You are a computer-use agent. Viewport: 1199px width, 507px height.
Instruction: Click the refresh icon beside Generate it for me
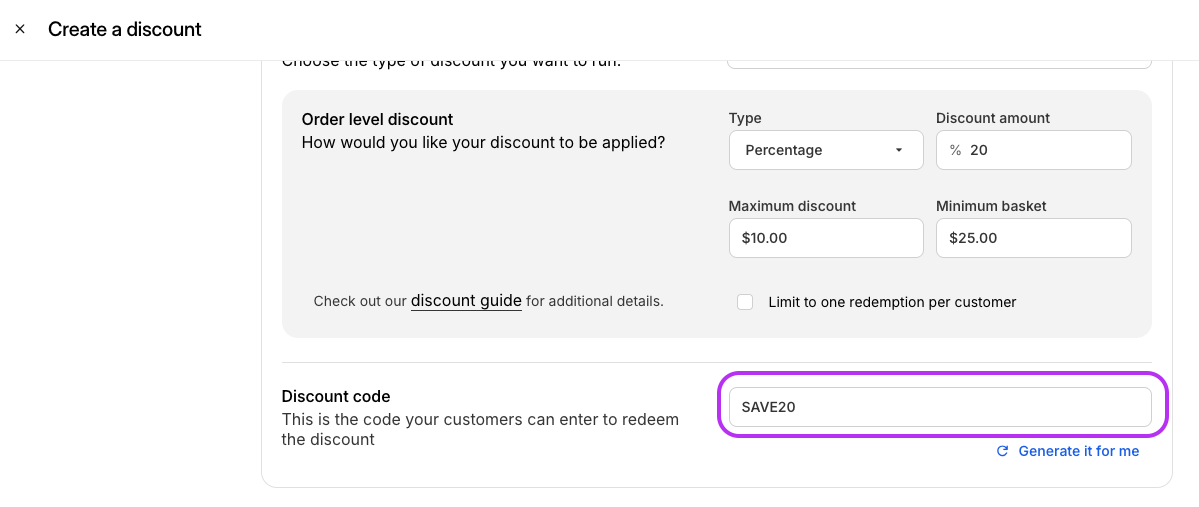[x=1002, y=451]
